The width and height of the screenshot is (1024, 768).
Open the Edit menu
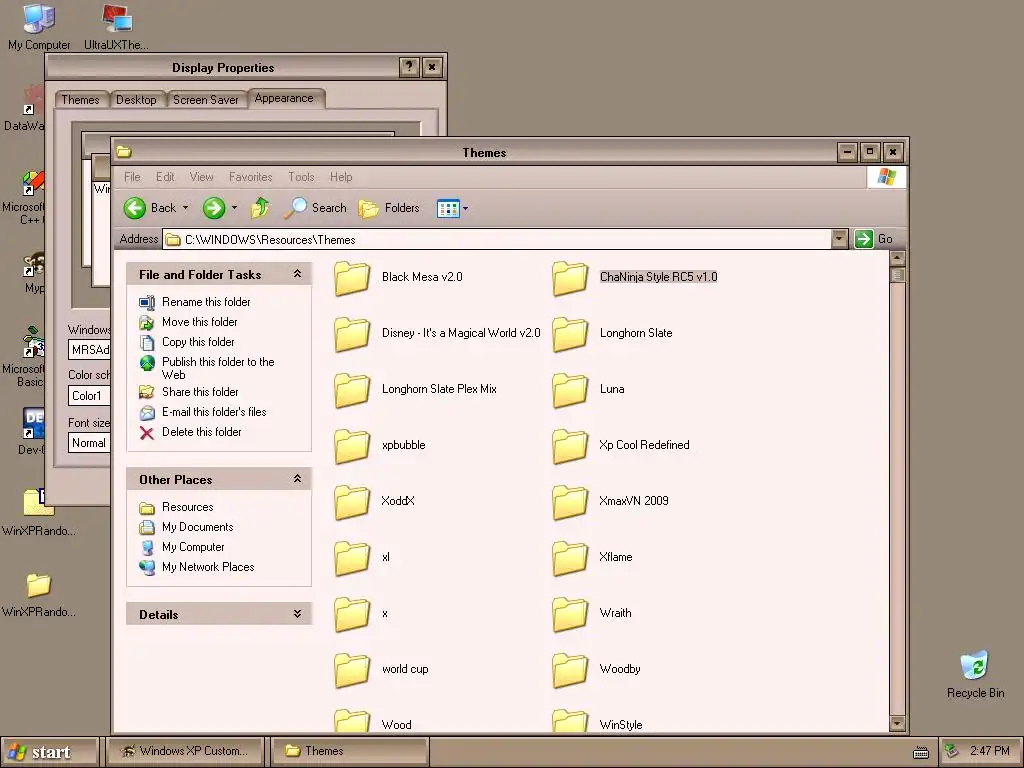click(x=165, y=177)
